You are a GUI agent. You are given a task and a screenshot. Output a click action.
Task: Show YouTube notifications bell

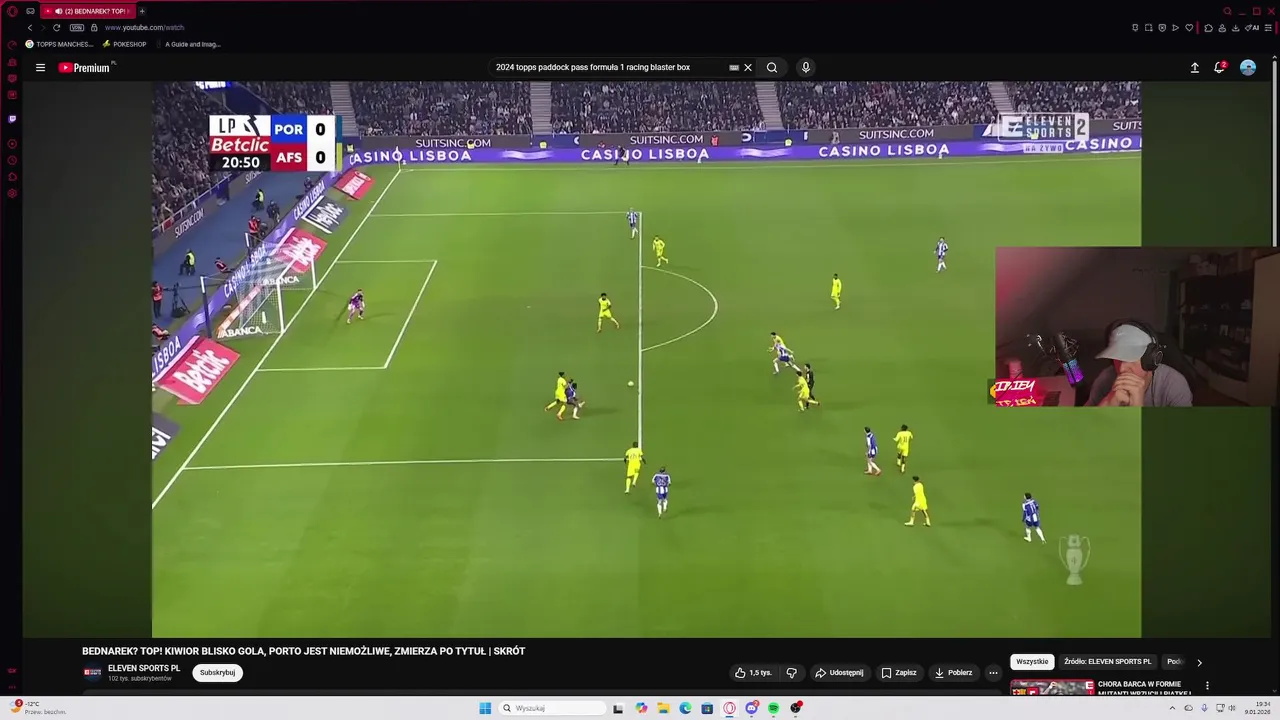(x=1220, y=67)
